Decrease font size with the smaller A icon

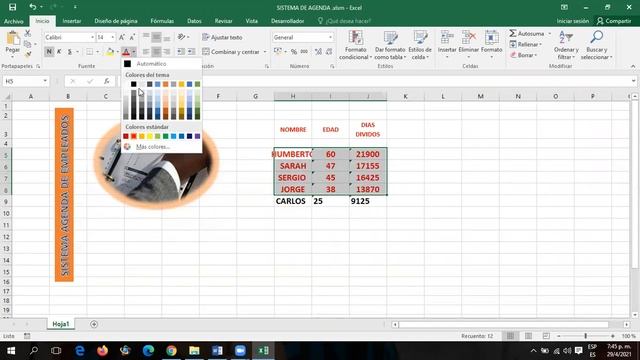tap(132, 37)
